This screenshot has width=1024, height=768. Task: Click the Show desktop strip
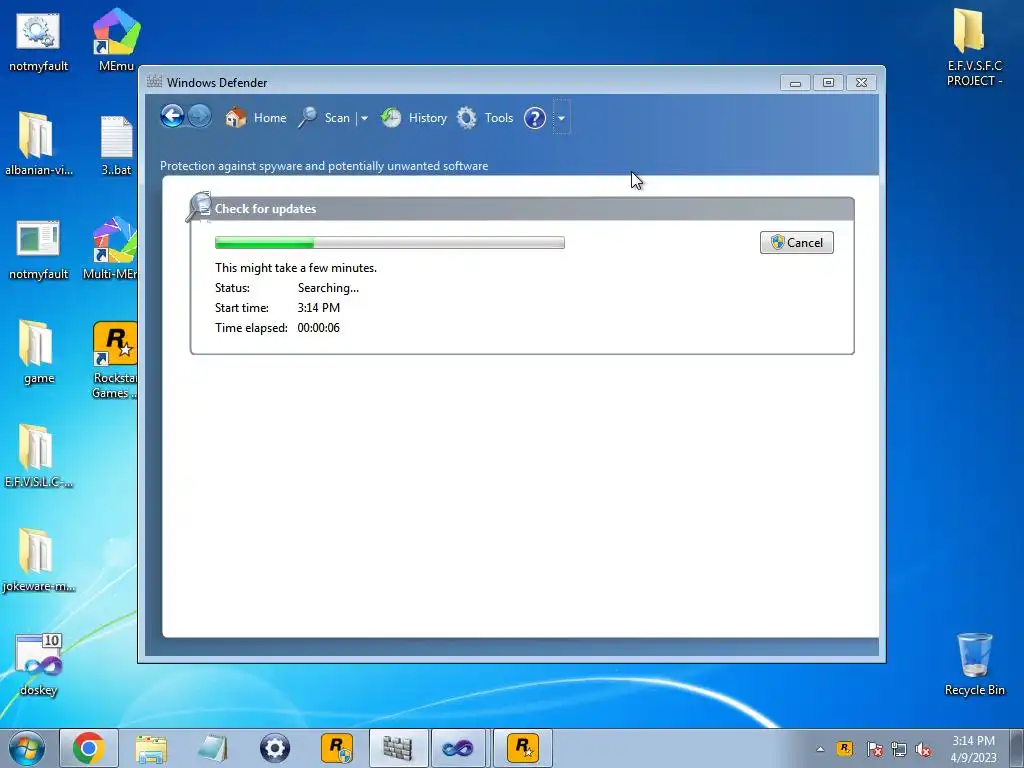click(x=1017, y=748)
